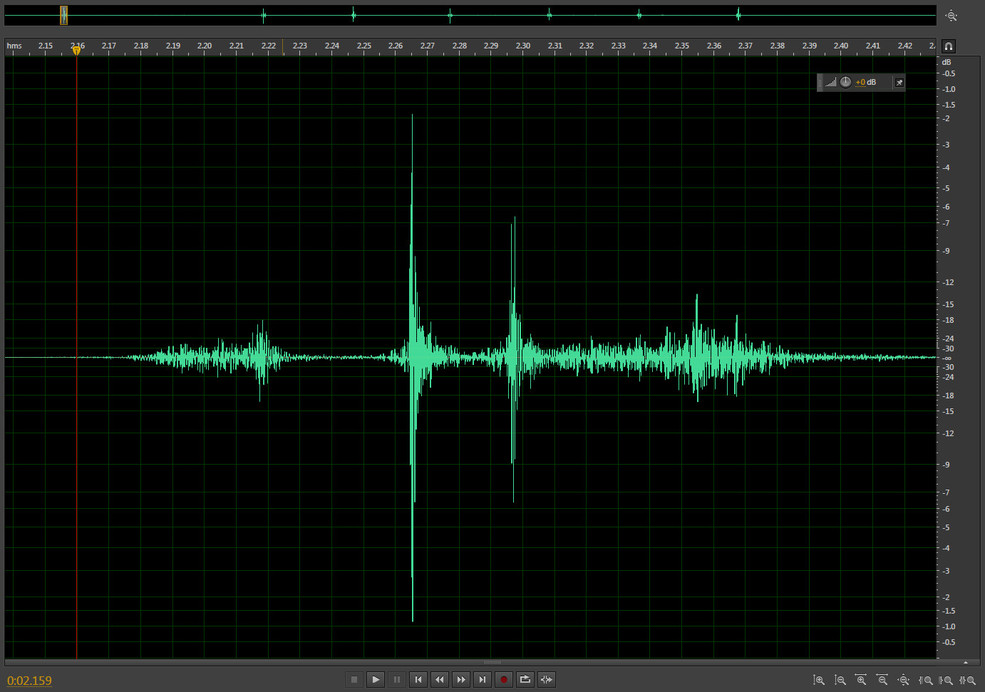This screenshot has width=985, height=692.
Task: Click the highlighted view box in overview navigator
Action: point(63,16)
